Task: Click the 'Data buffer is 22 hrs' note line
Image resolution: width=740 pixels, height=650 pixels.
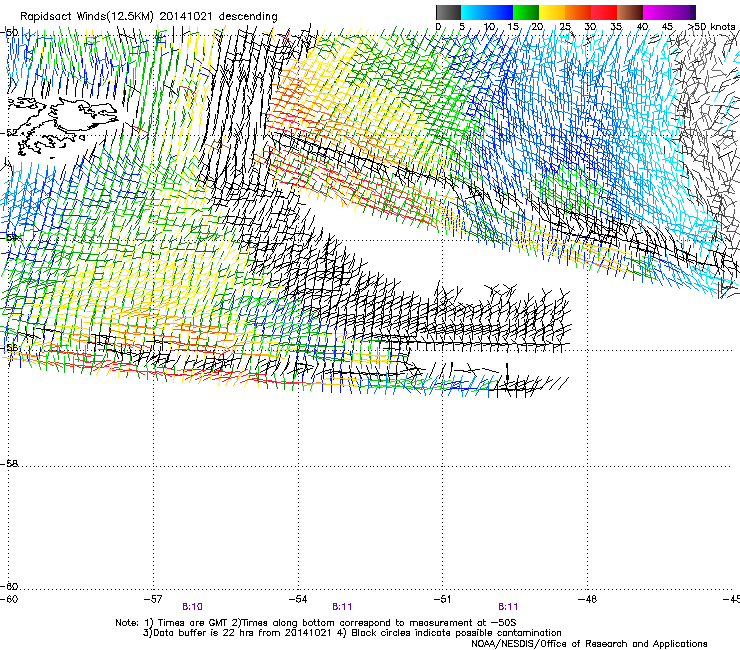Action: [x=352, y=633]
